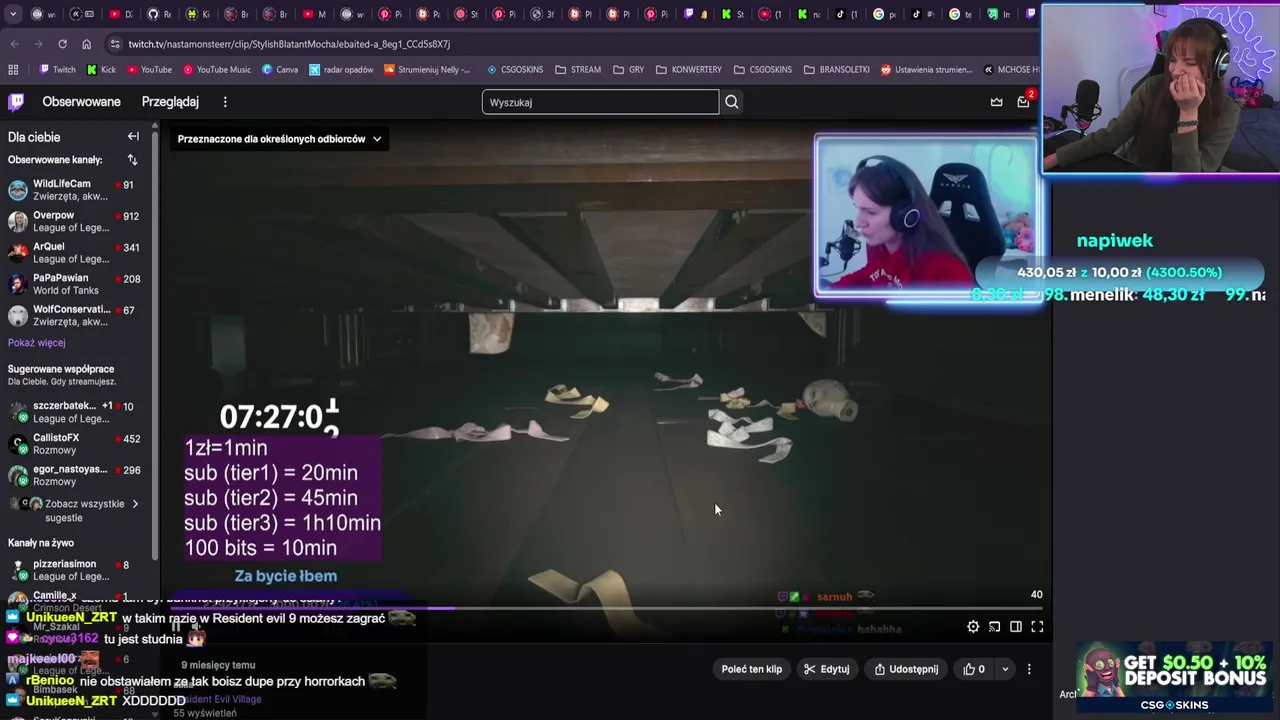The width and height of the screenshot is (1280, 720).
Task: Open szczerbatek... suggested channel
Action: pos(75,412)
